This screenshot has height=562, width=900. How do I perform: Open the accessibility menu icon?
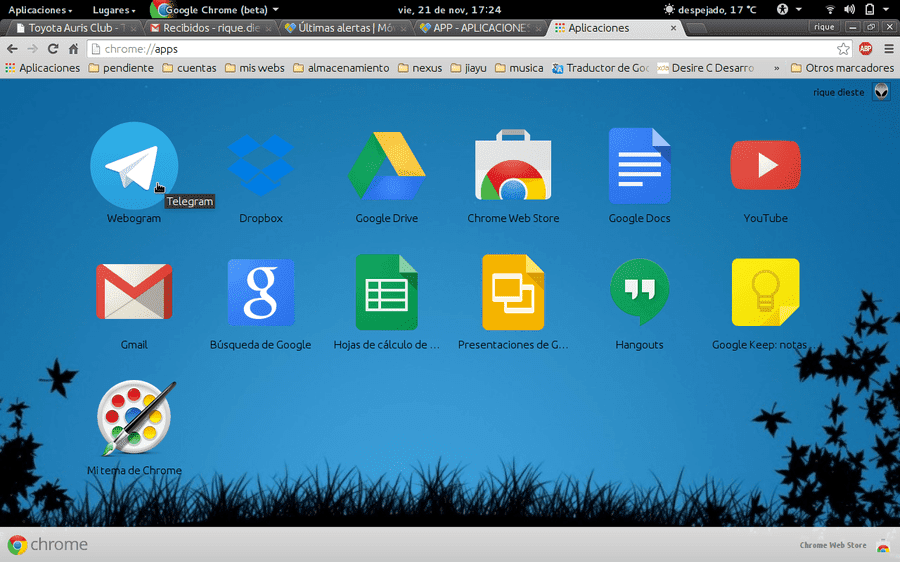point(782,9)
